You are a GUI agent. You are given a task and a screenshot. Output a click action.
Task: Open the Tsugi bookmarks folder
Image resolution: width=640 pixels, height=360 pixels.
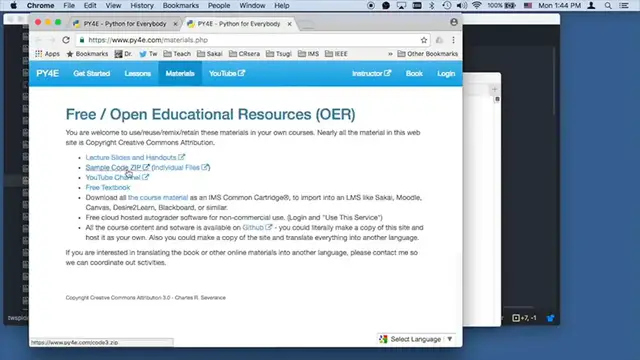coord(279,54)
